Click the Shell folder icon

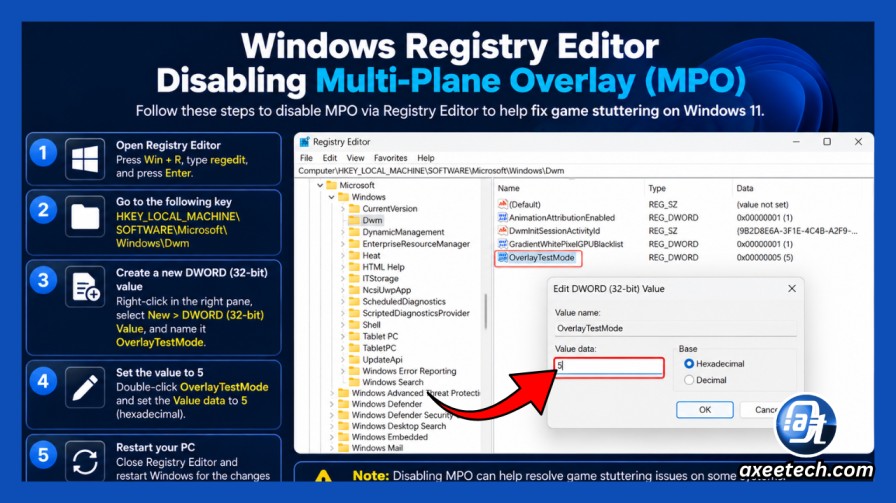tap(354, 325)
